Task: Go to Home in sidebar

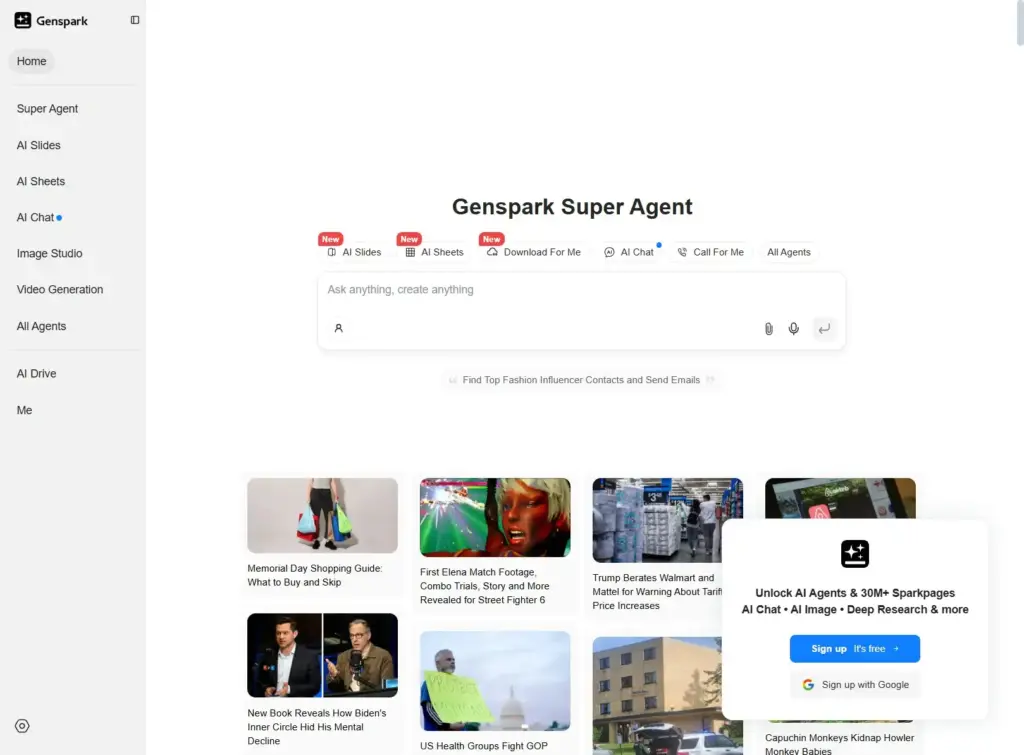Action: pyautogui.click(x=31, y=61)
